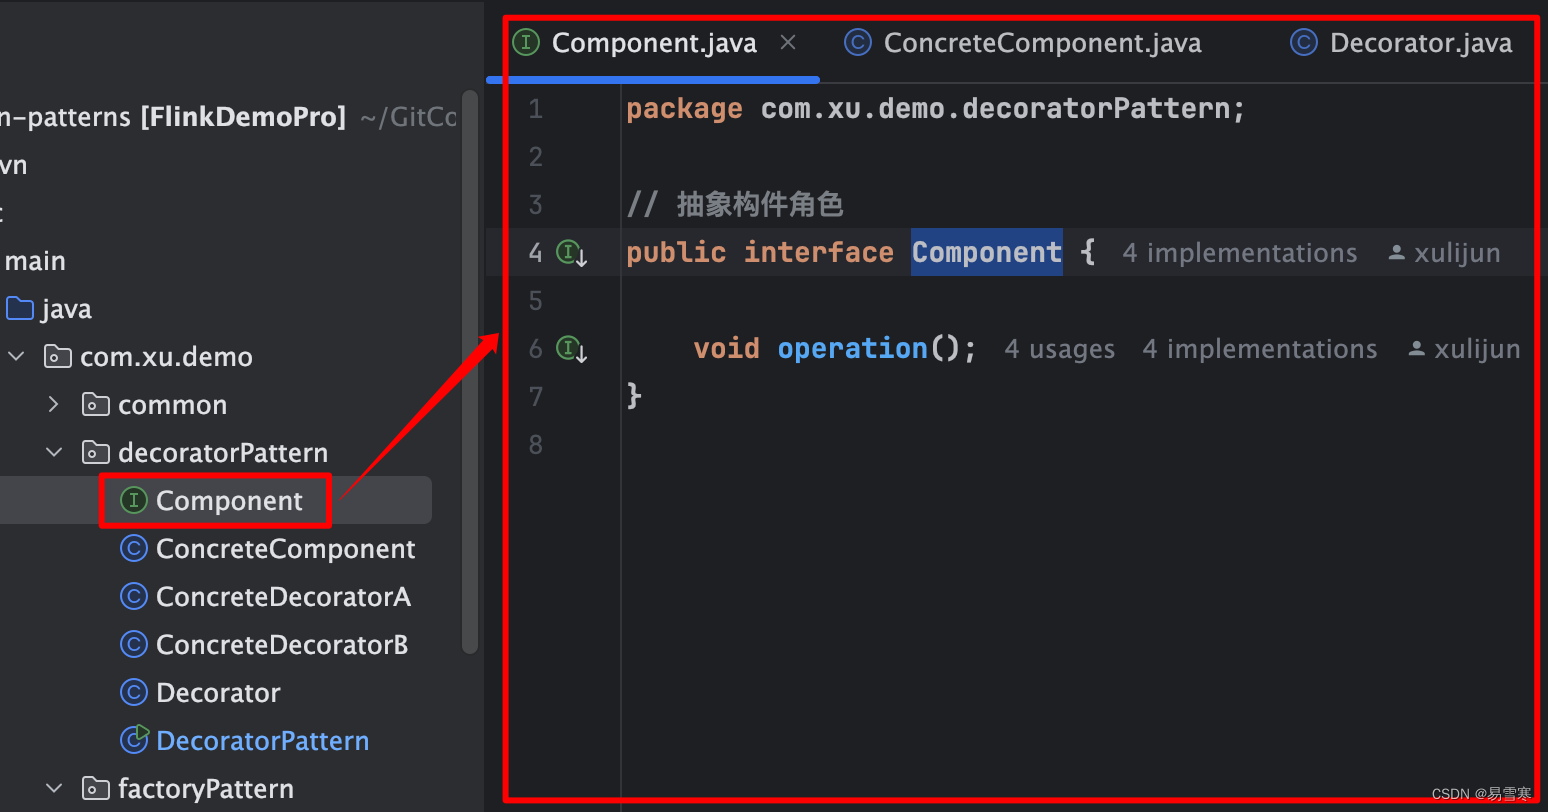The width and height of the screenshot is (1548, 812).
Task: Click the java folder icon in sidebar
Action: 19,308
